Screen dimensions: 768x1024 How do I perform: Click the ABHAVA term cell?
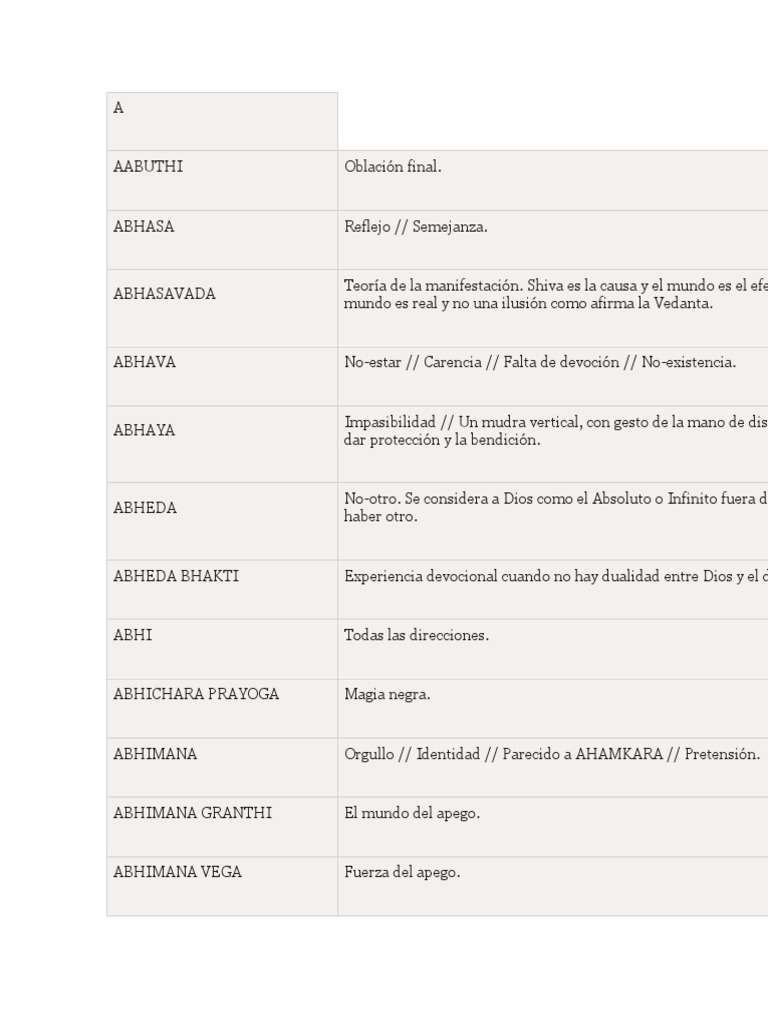(x=145, y=362)
